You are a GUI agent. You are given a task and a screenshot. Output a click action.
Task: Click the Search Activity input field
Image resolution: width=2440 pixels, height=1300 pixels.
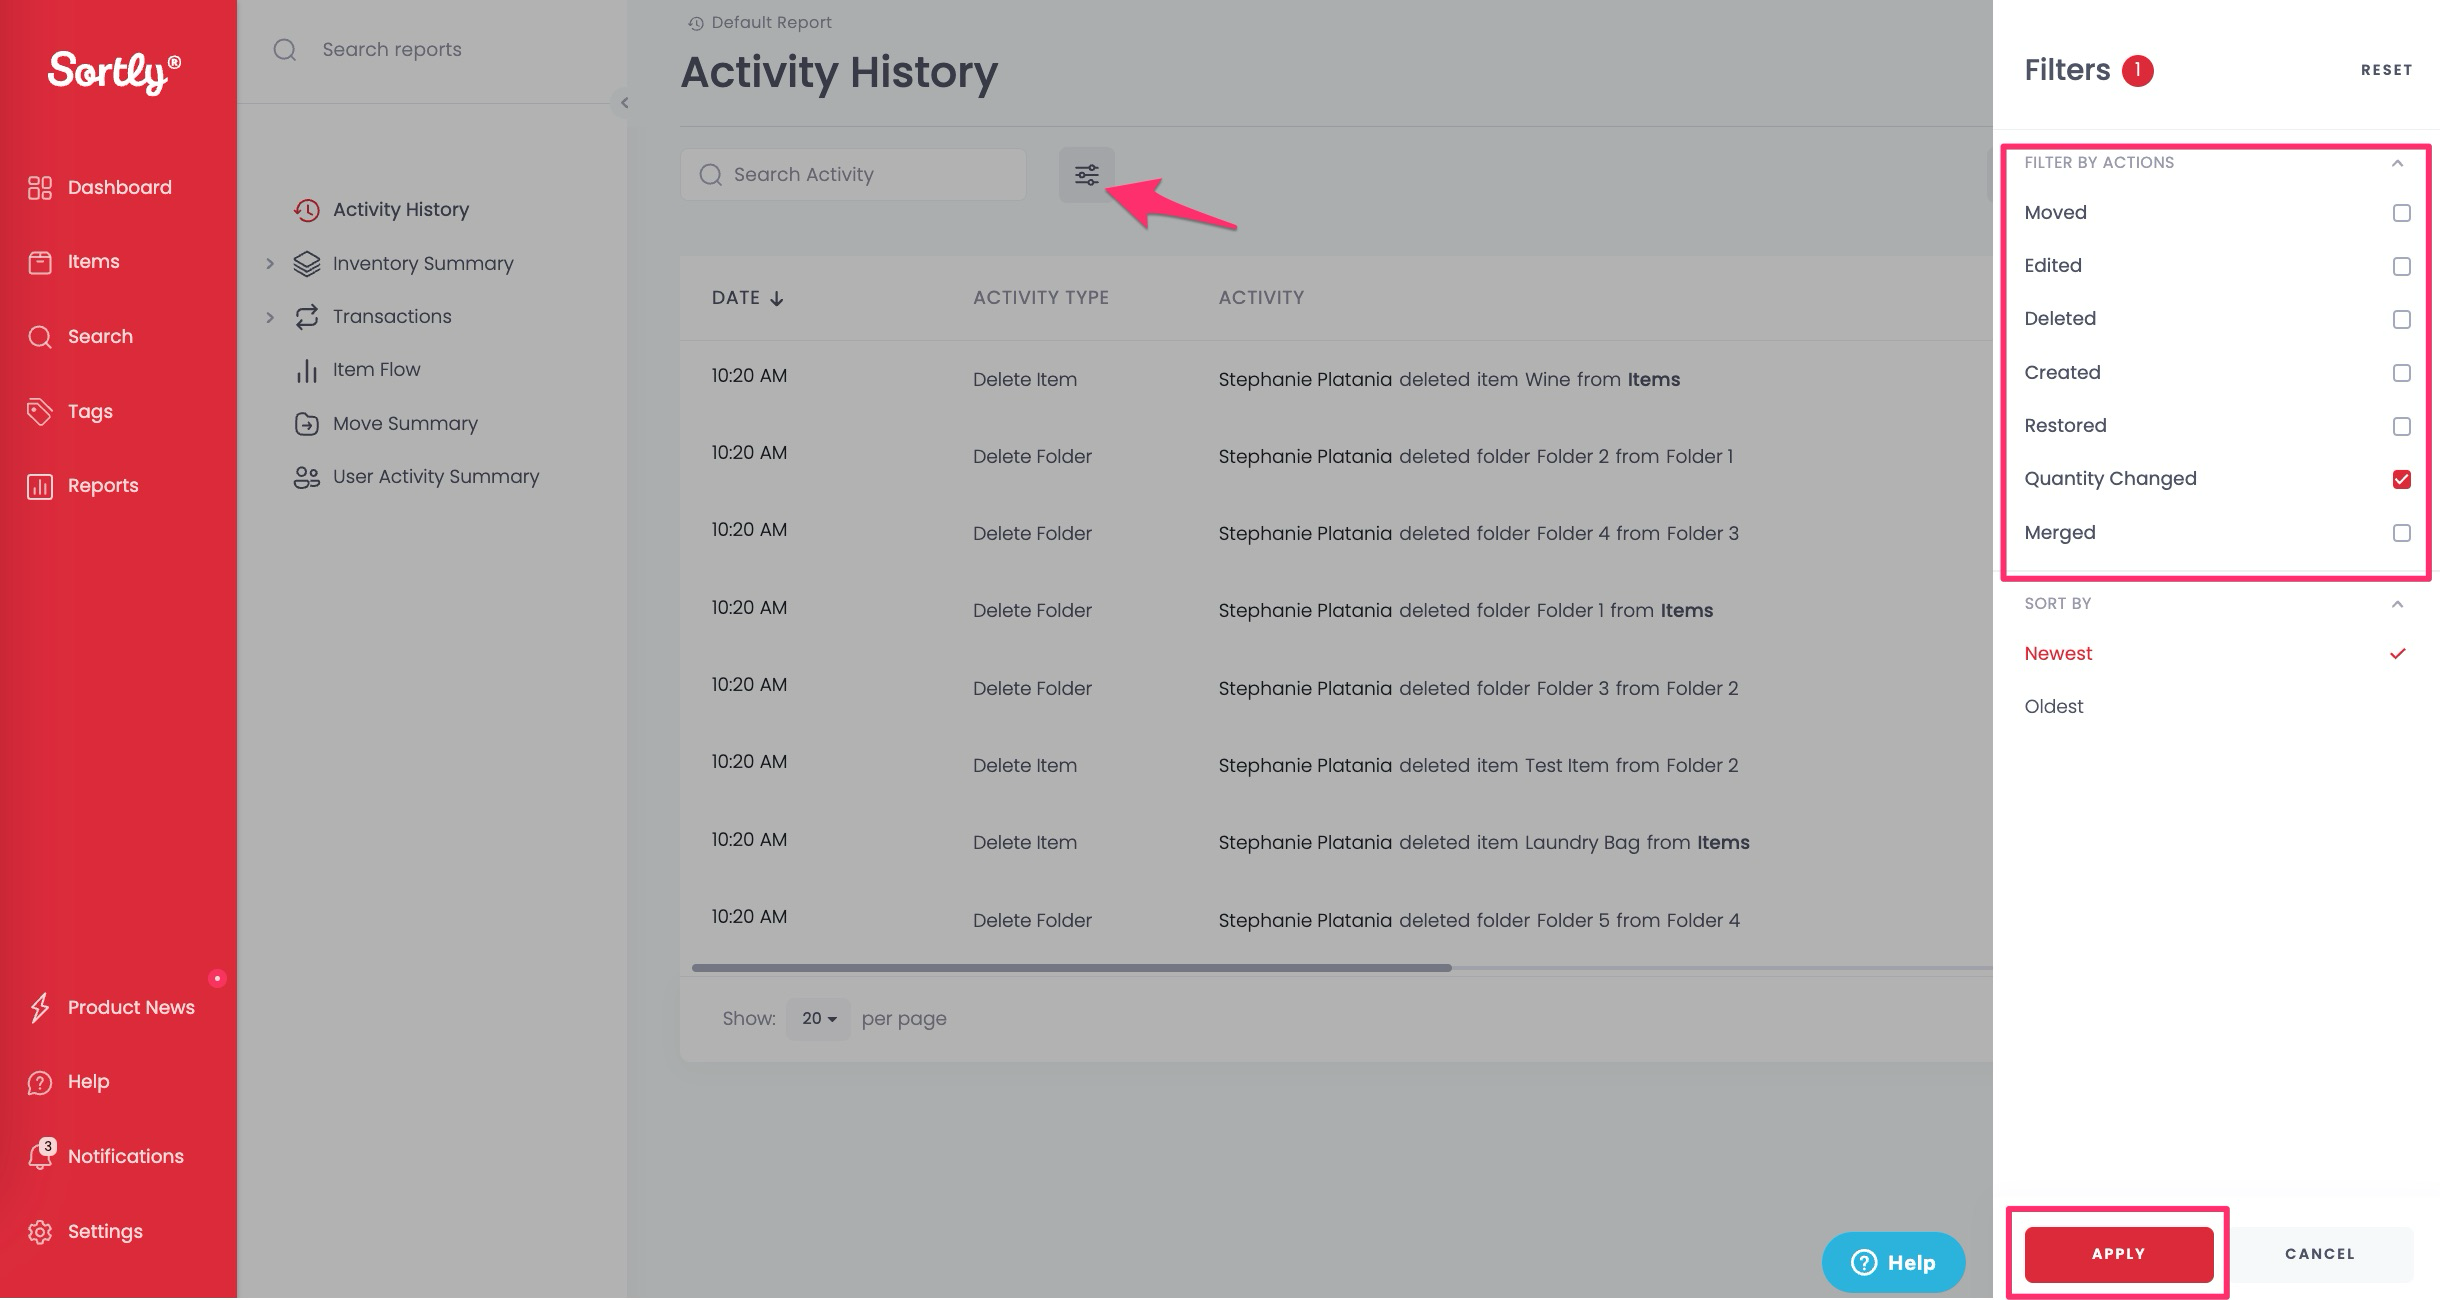coord(855,174)
